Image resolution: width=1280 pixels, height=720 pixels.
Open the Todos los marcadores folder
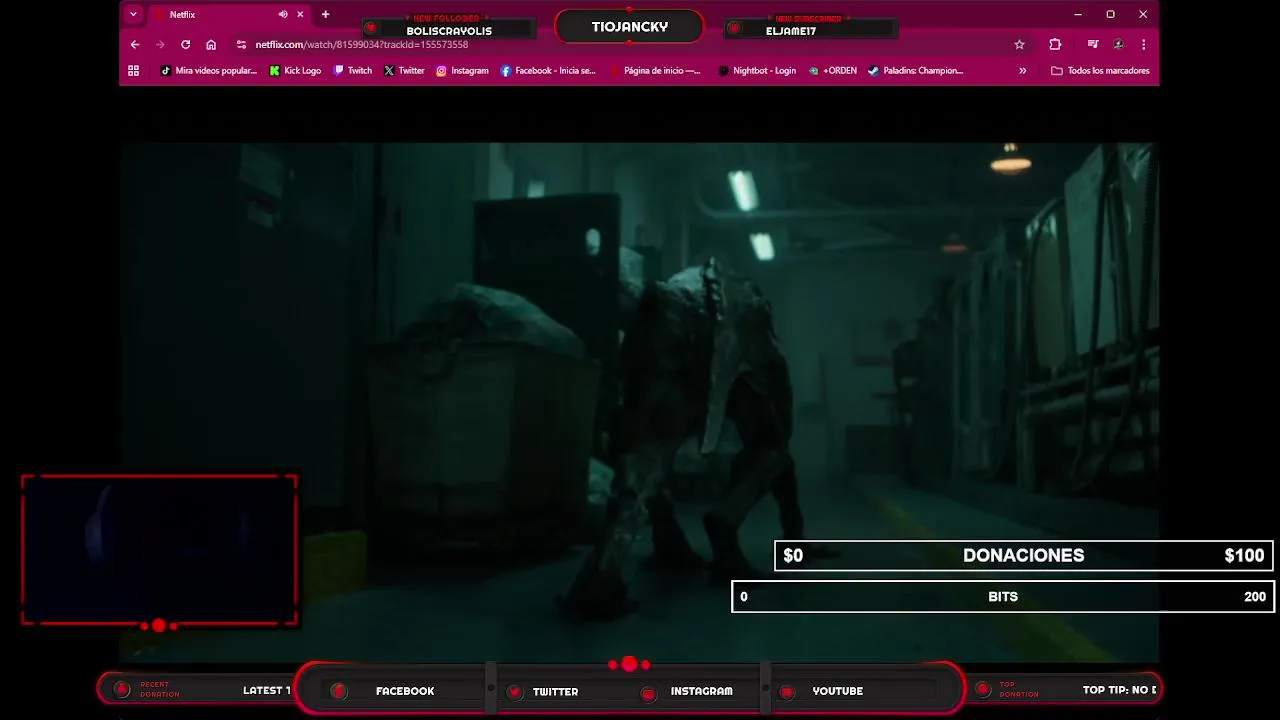1100,71
